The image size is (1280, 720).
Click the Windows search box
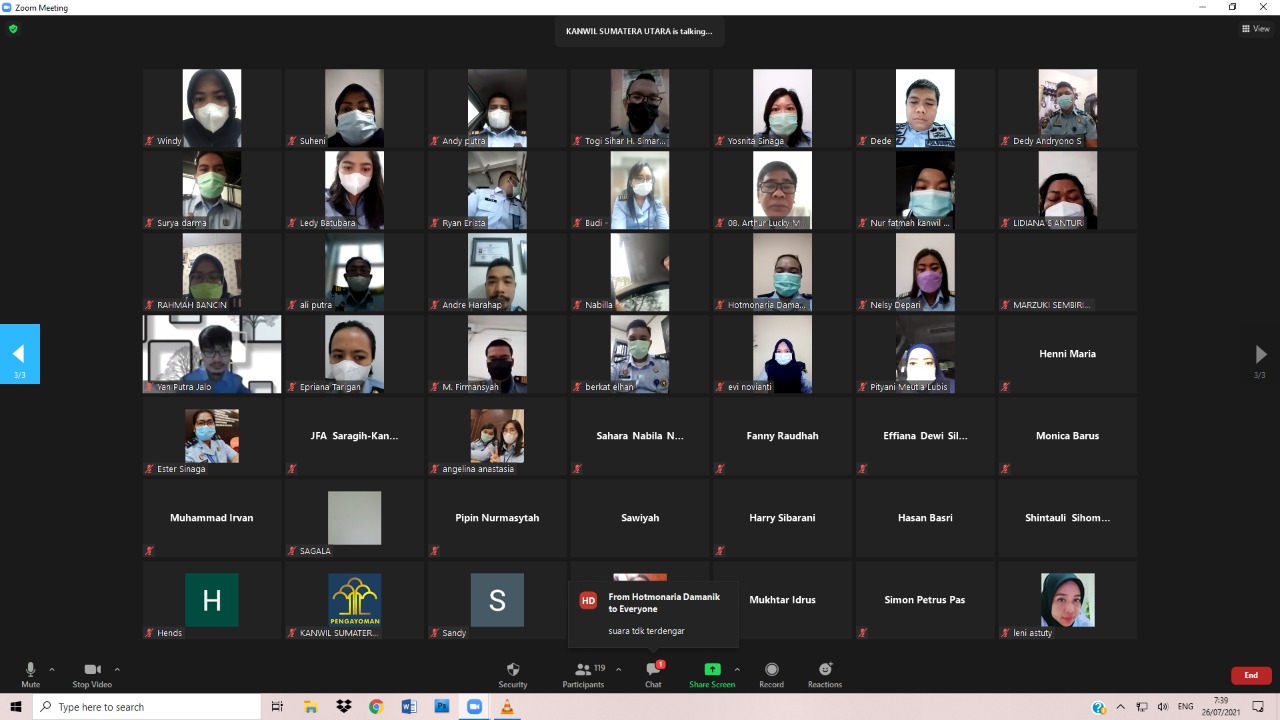[150, 707]
